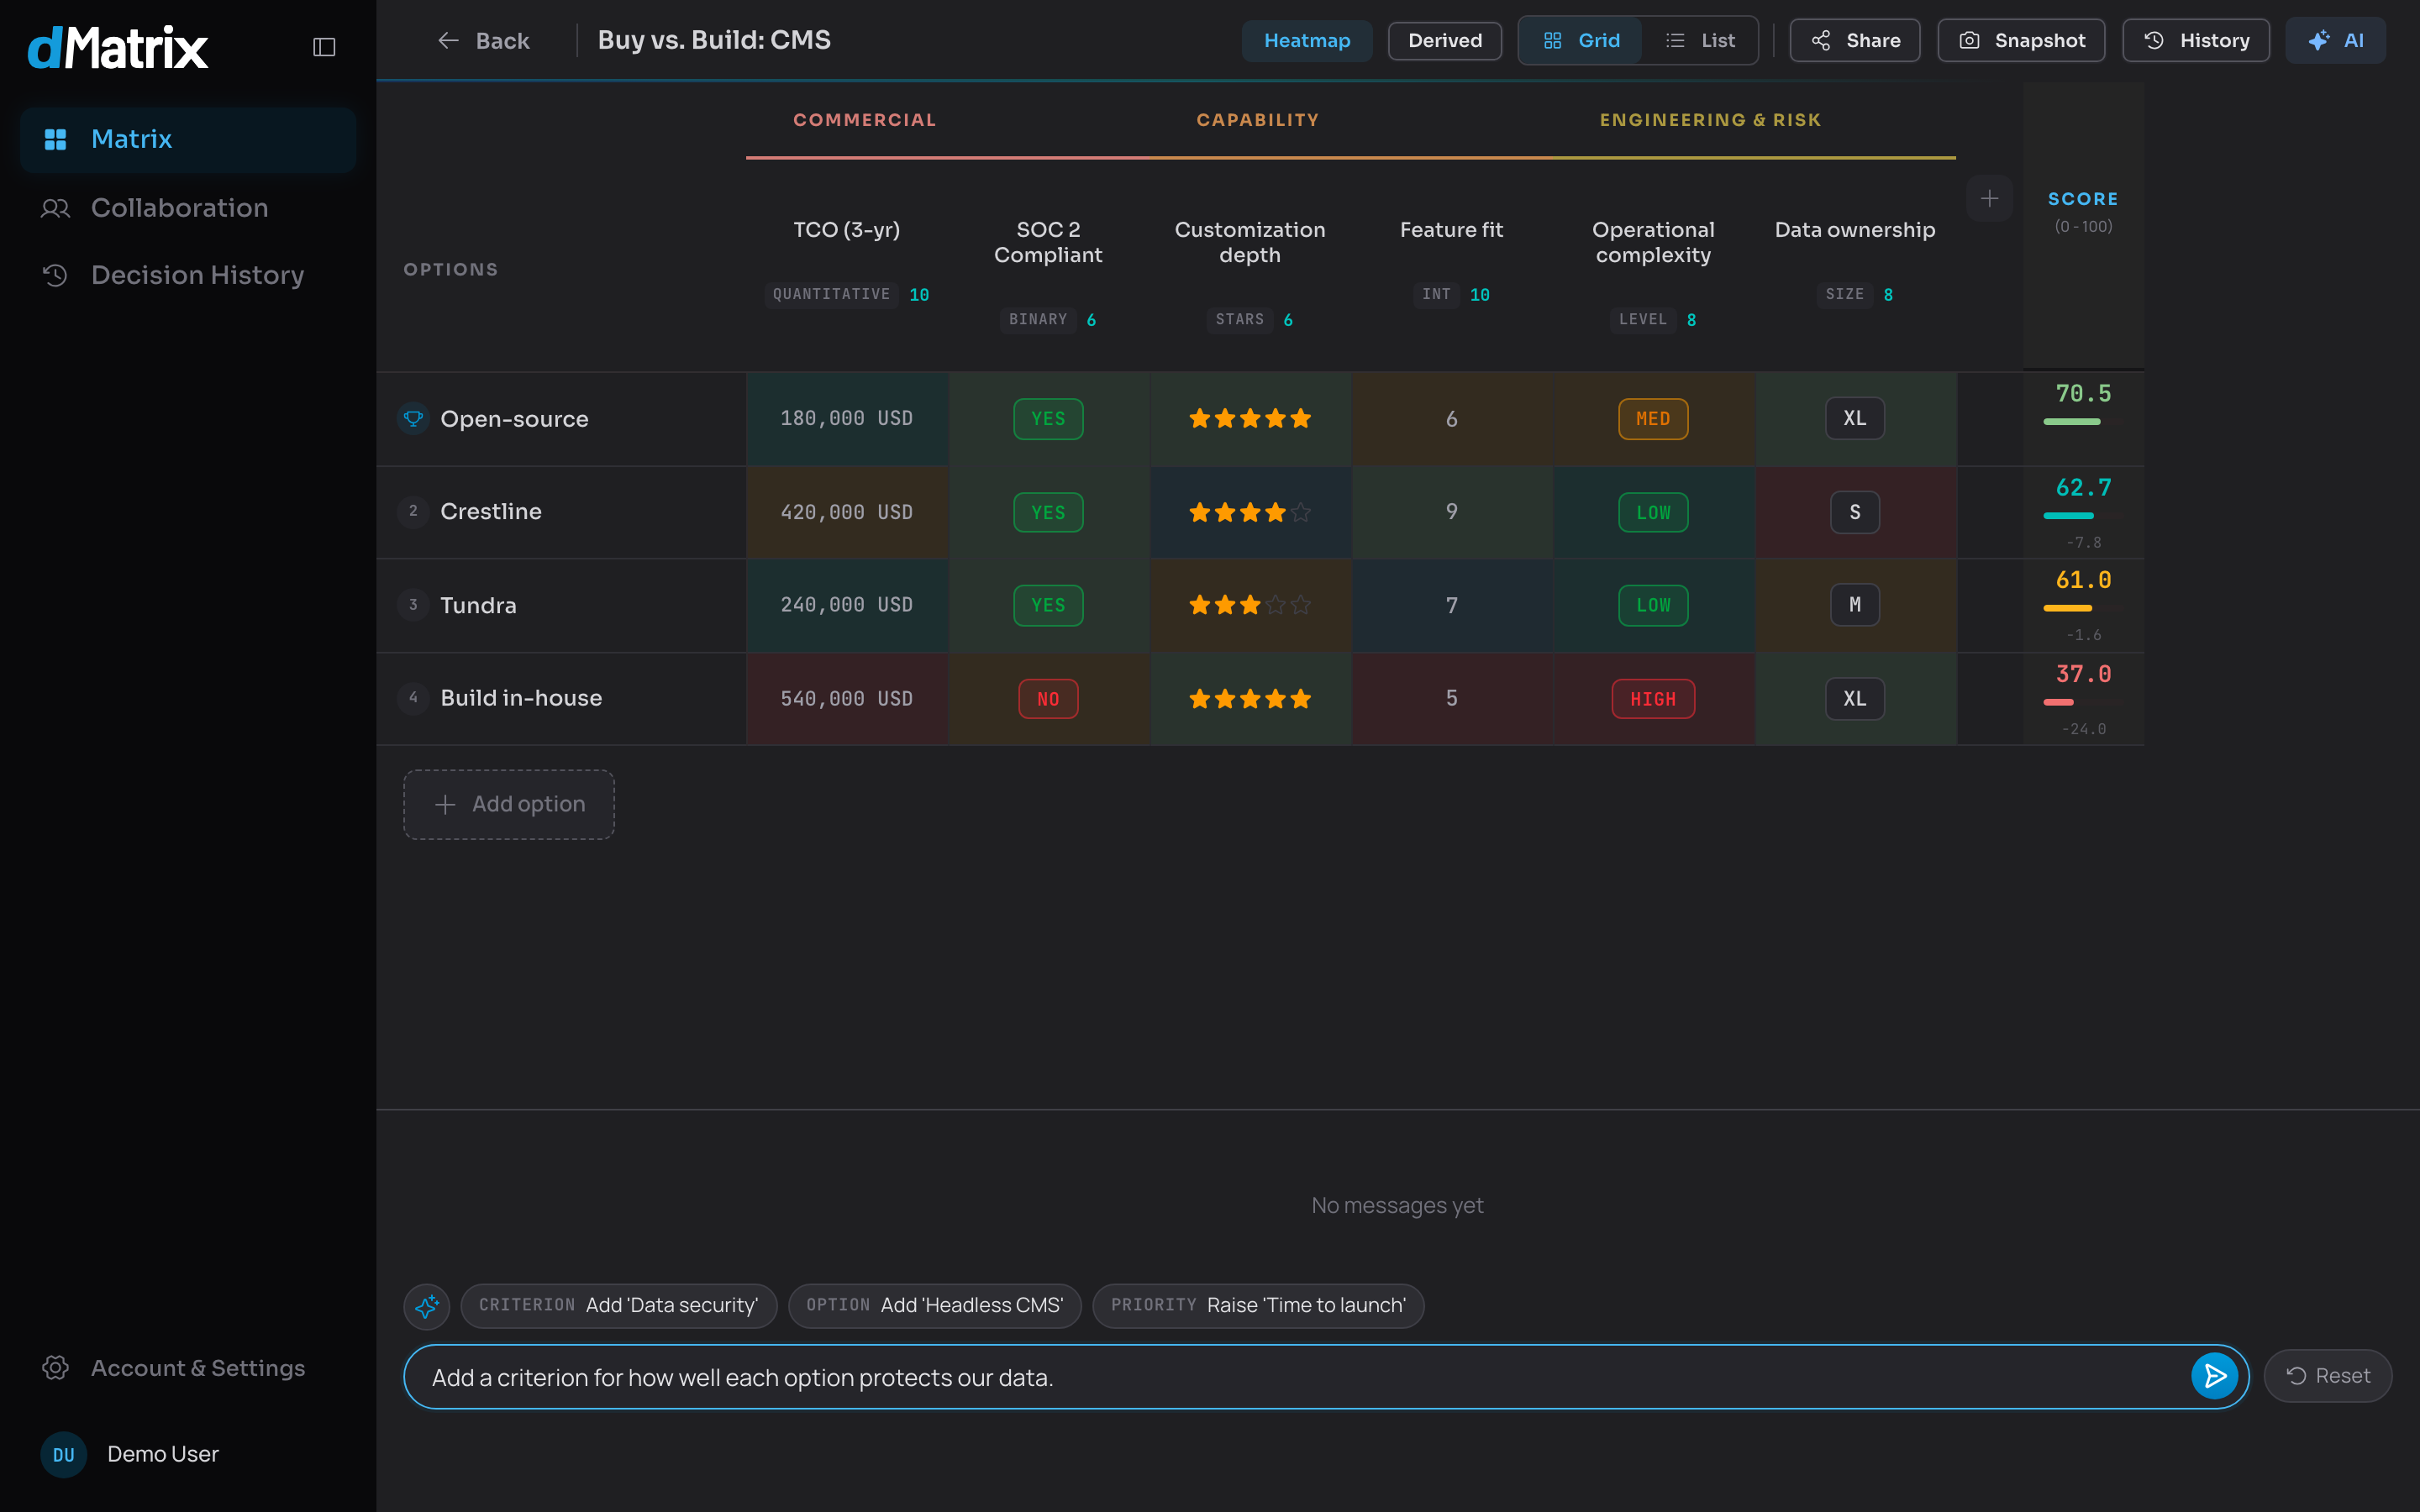
Task: Click the Share button
Action: 1855,40
